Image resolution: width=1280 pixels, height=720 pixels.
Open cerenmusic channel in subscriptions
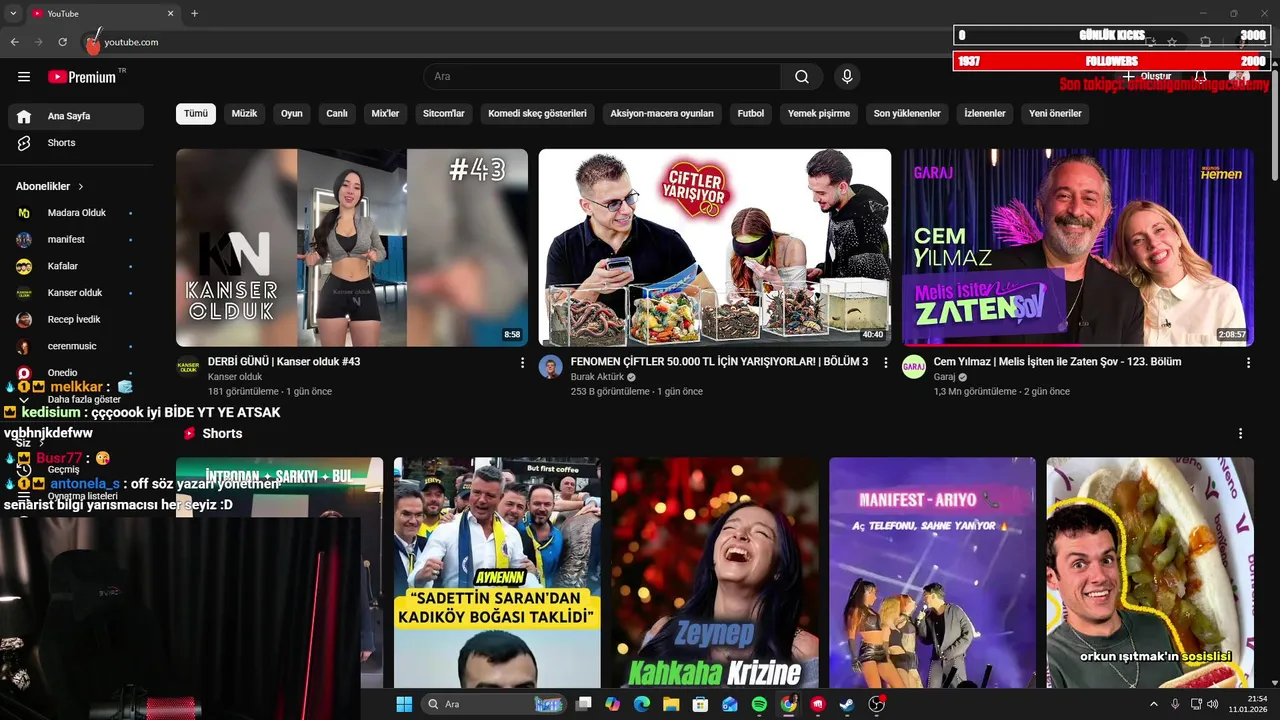click(76, 347)
